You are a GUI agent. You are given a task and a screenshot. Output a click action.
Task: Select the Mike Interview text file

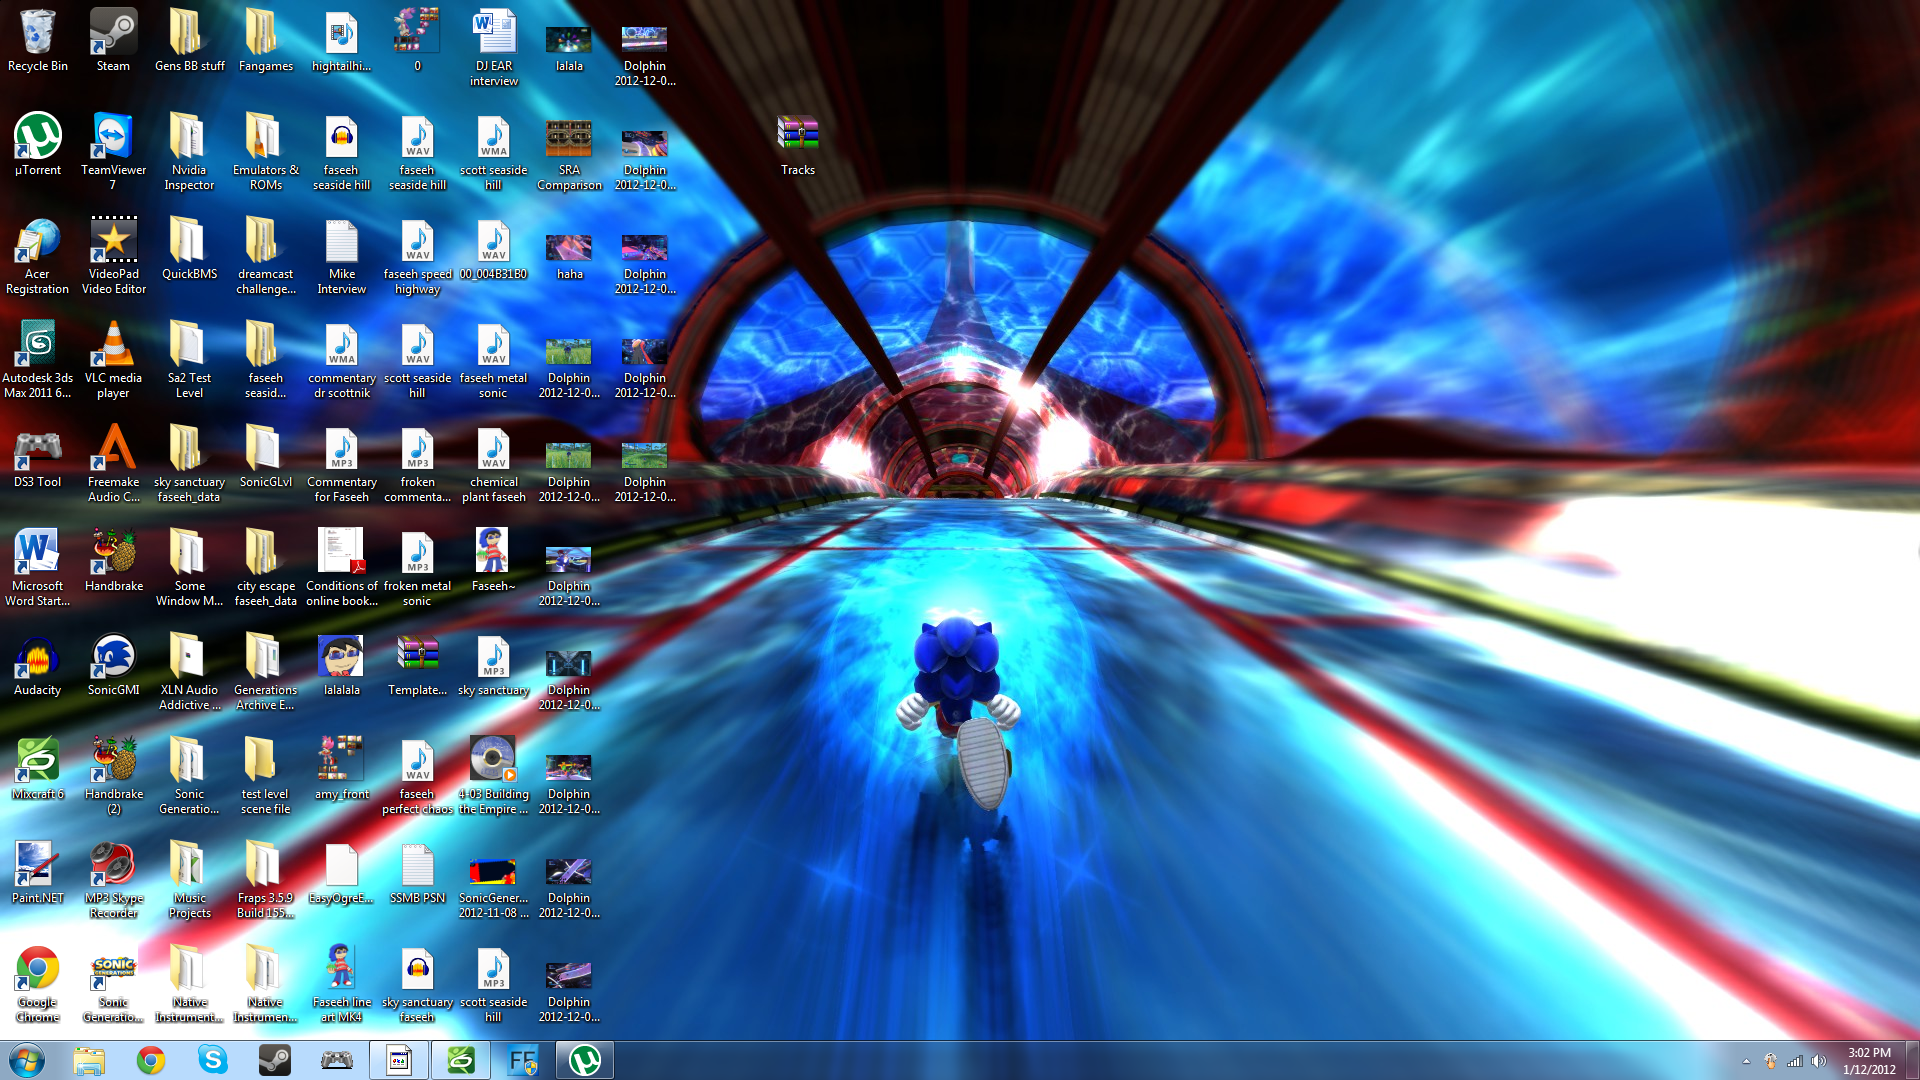pyautogui.click(x=342, y=256)
